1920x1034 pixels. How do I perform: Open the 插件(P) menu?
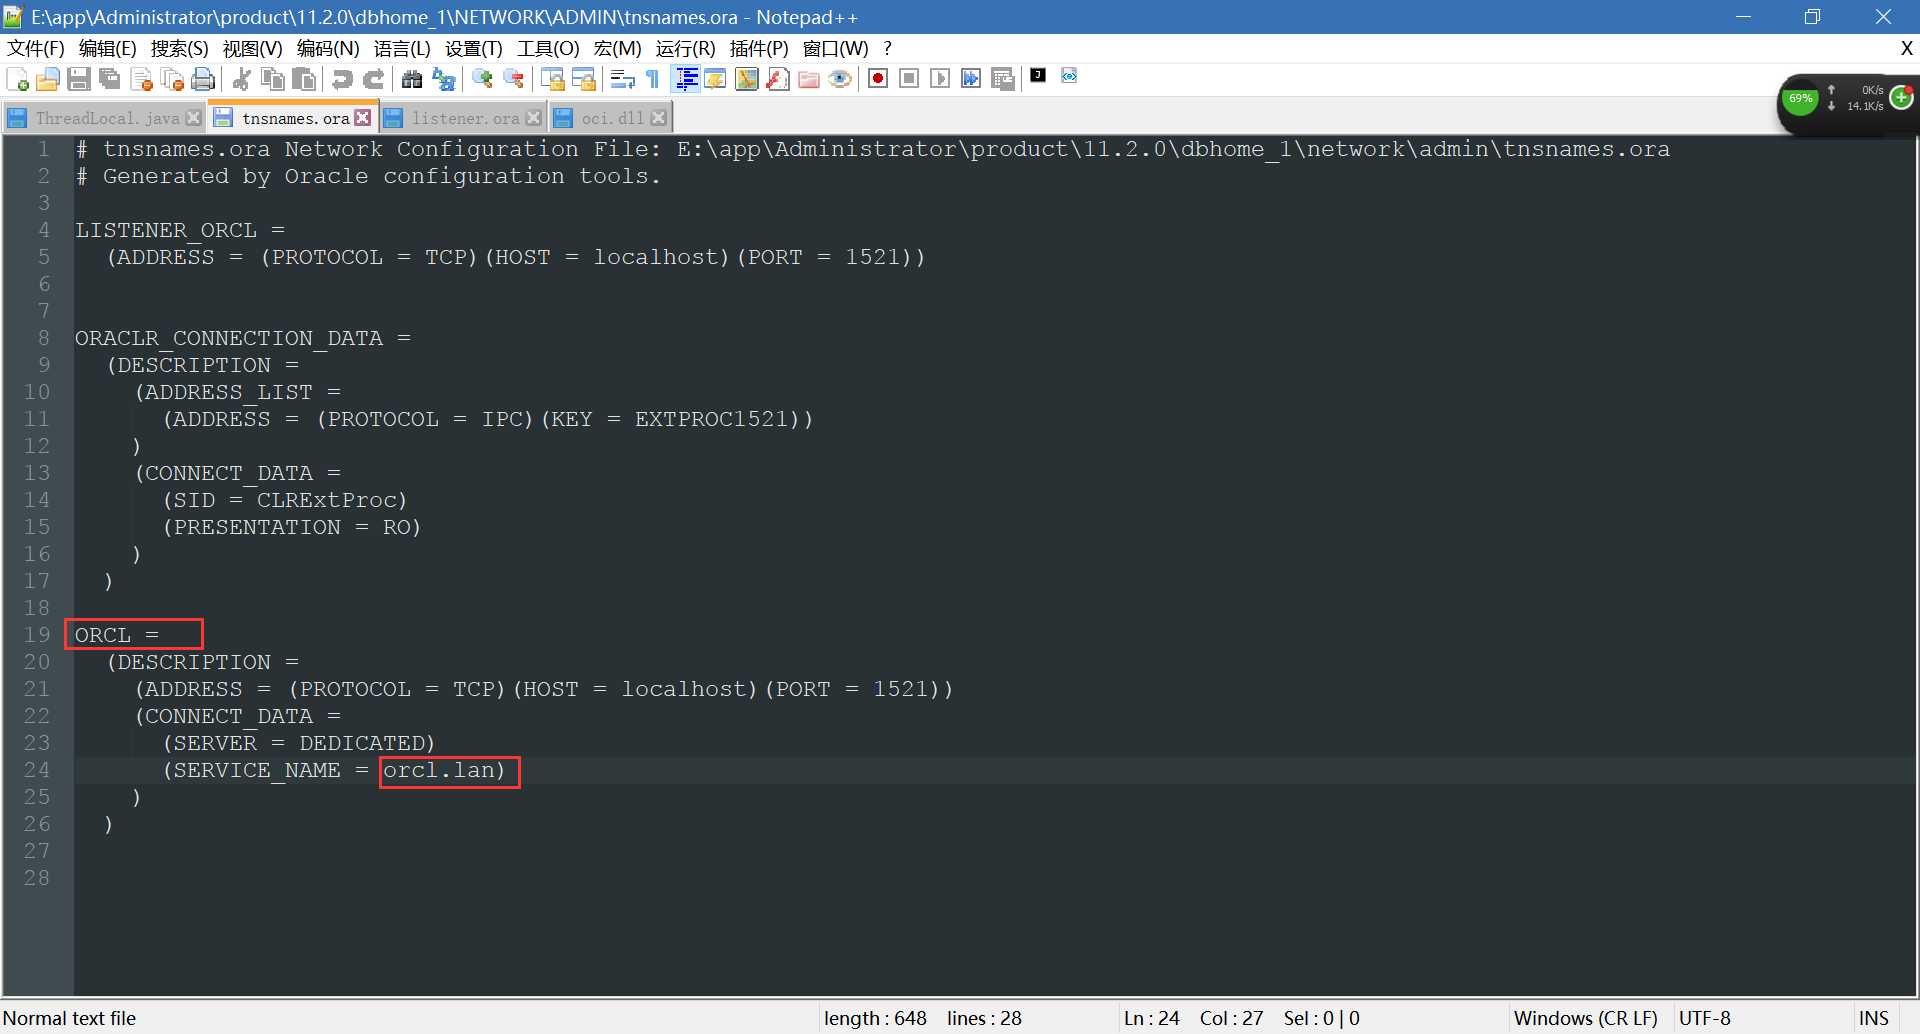click(758, 49)
